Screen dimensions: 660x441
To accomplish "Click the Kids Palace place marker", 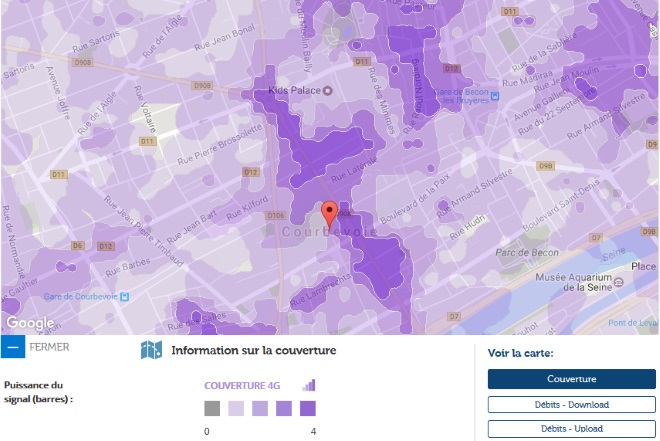I will click(x=327, y=90).
